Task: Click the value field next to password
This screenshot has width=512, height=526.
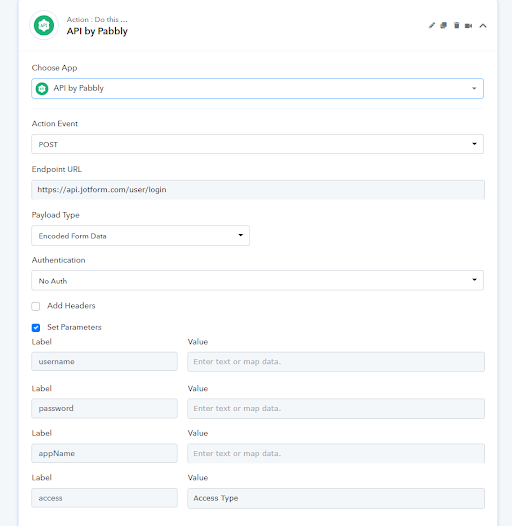Action: [x=336, y=408]
